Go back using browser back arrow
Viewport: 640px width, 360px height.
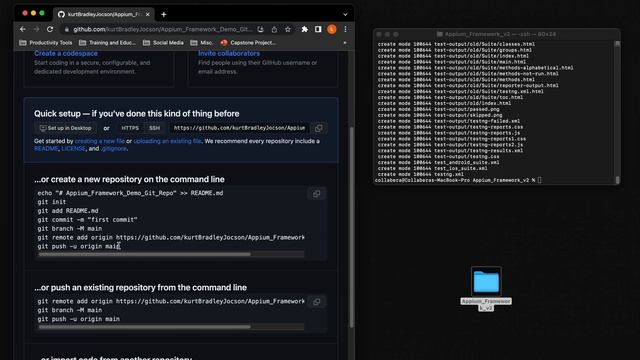[x=23, y=29]
